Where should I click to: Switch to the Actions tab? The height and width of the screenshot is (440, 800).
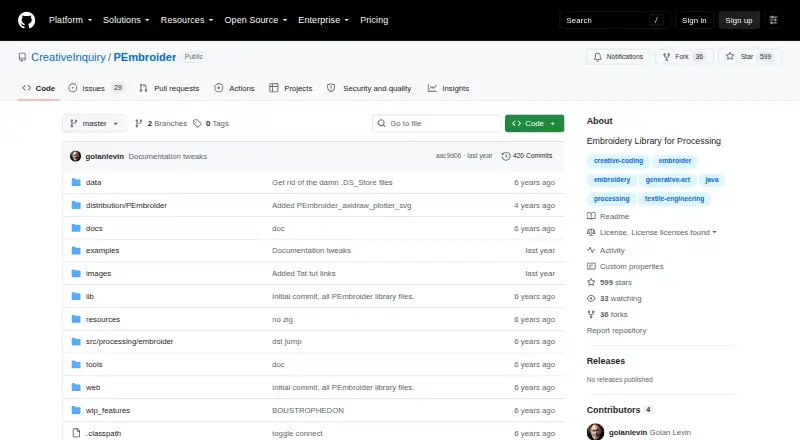[x=235, y=88]
